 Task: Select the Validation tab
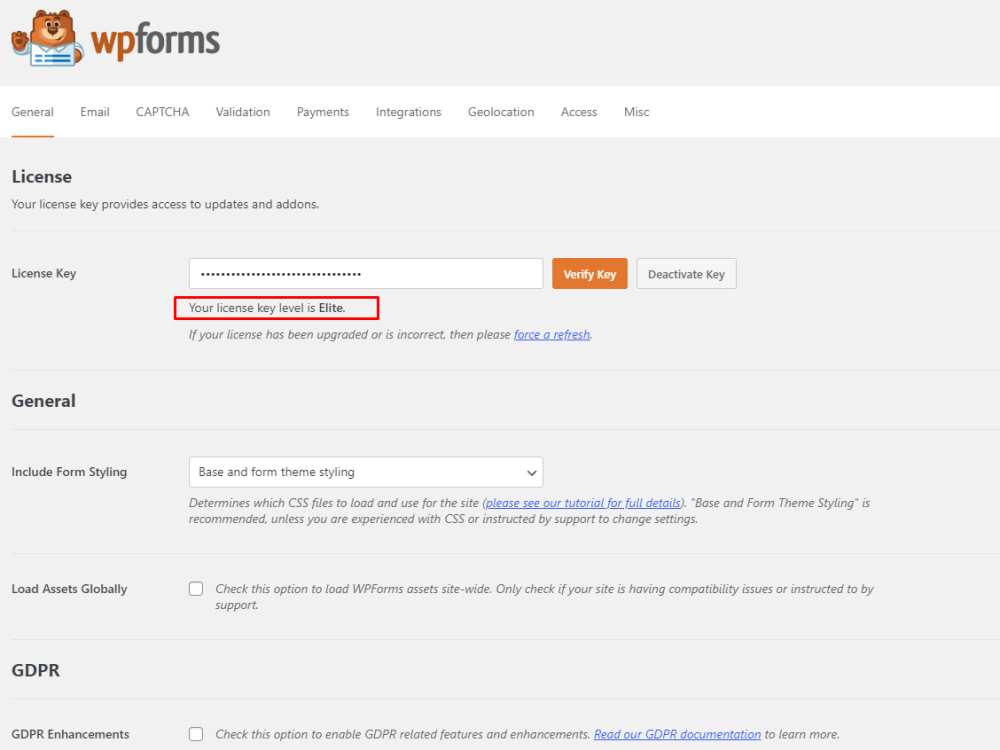pos(242,112)
